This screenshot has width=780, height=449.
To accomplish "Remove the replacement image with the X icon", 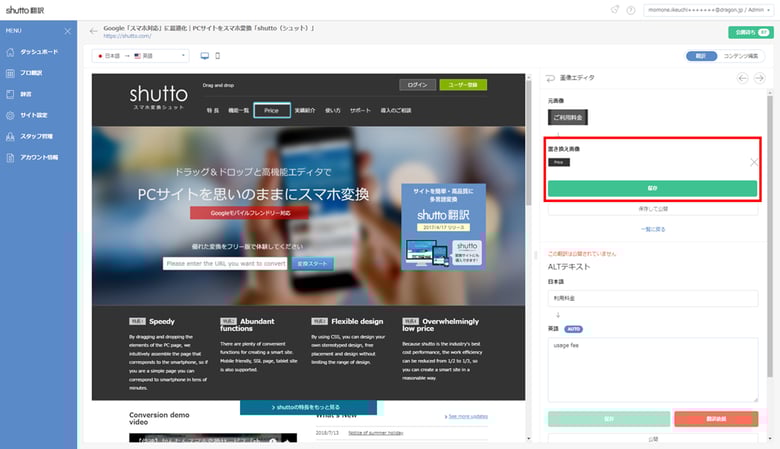I will [x=754, y=162].
